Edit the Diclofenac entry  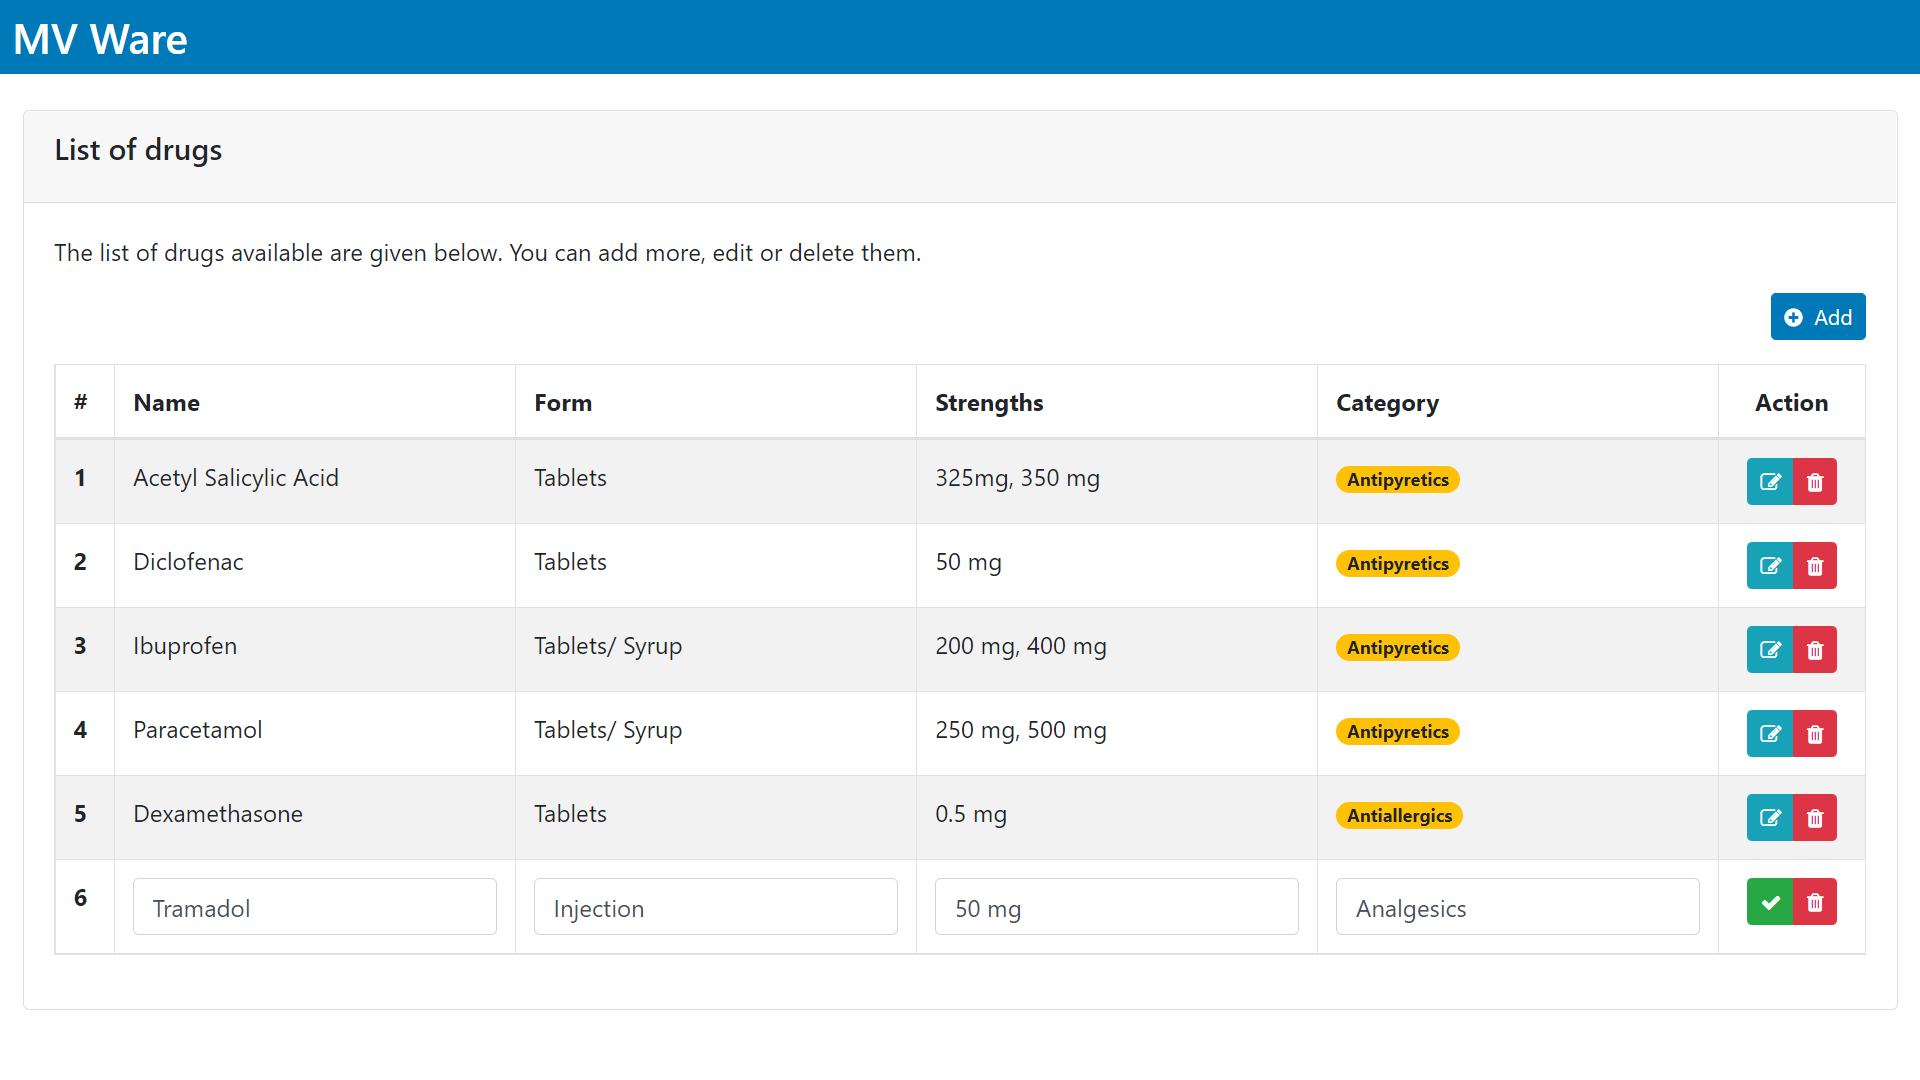click(x=1769, y=565)
